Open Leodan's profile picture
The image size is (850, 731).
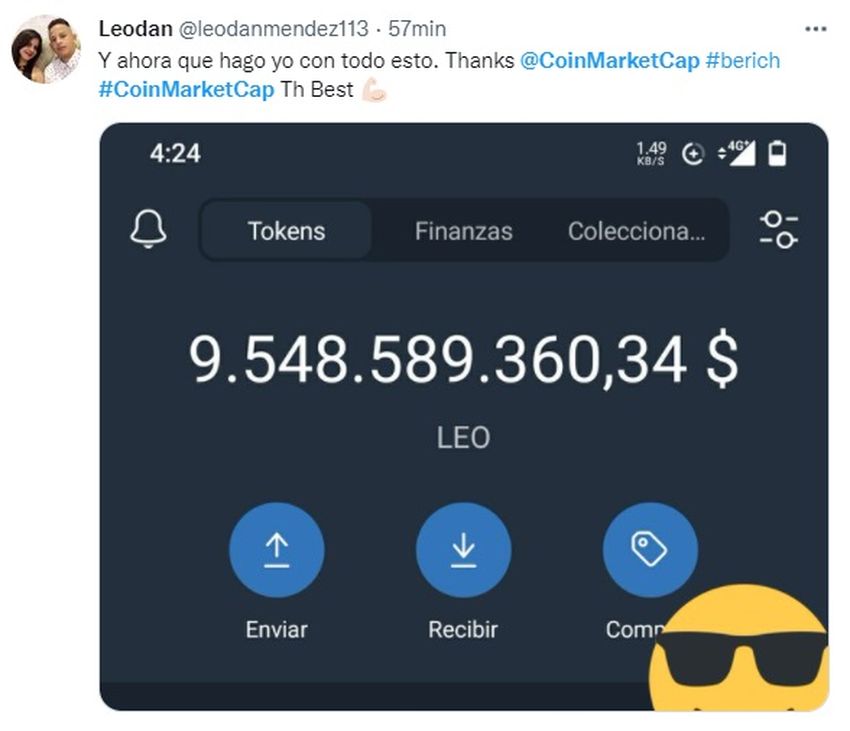coord(45,49)
